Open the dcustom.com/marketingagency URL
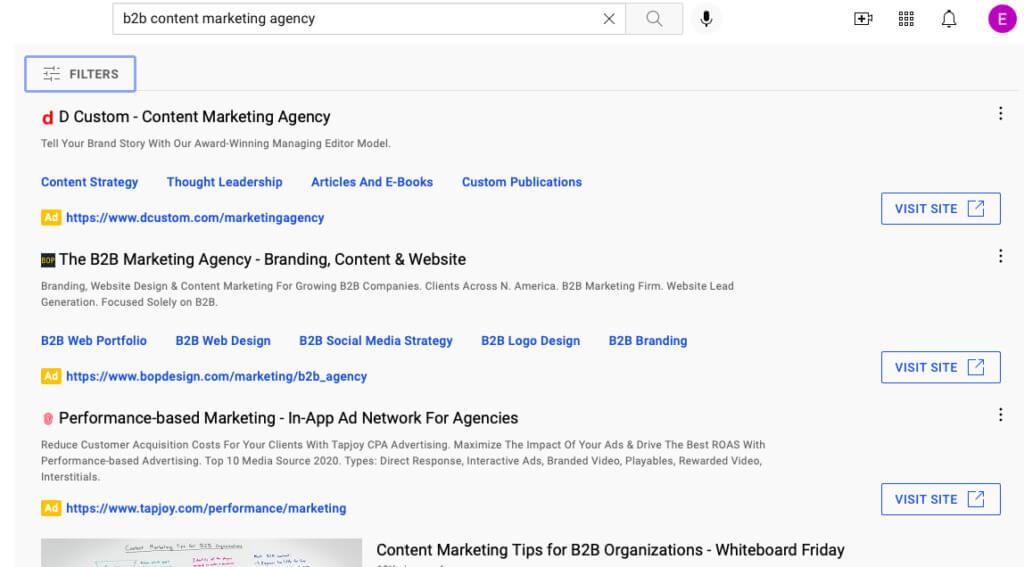The height and width of the screenshot is (567, 1024). tap(195, 218)
